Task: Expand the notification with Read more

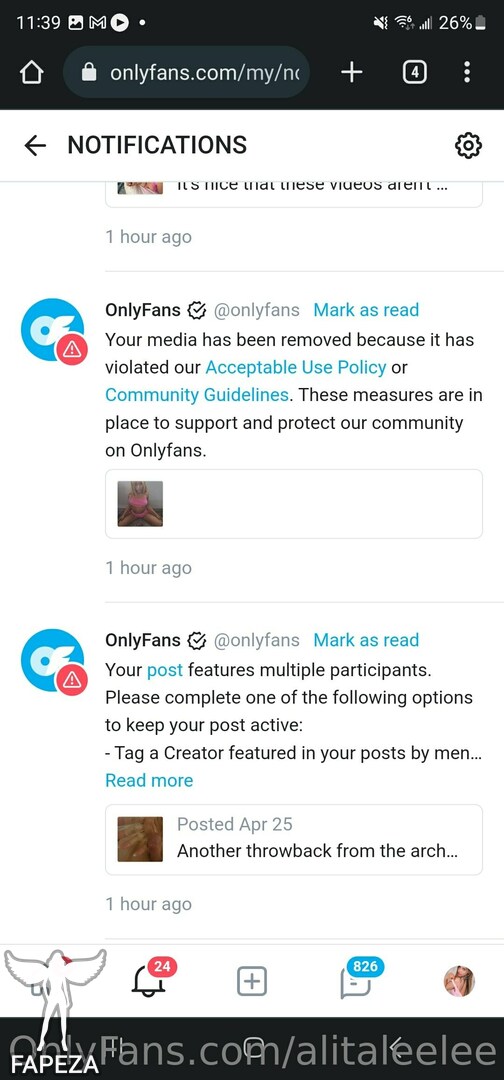Action: (x=149, y=780)
